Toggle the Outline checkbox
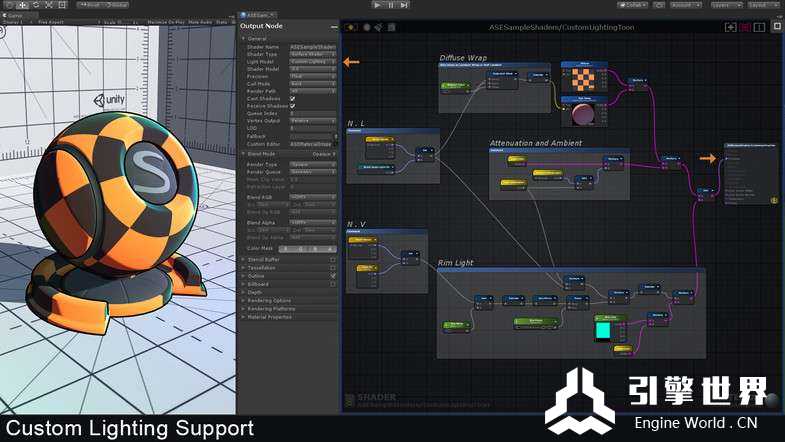The image size is (785, 442). click(x=333, y=276)
